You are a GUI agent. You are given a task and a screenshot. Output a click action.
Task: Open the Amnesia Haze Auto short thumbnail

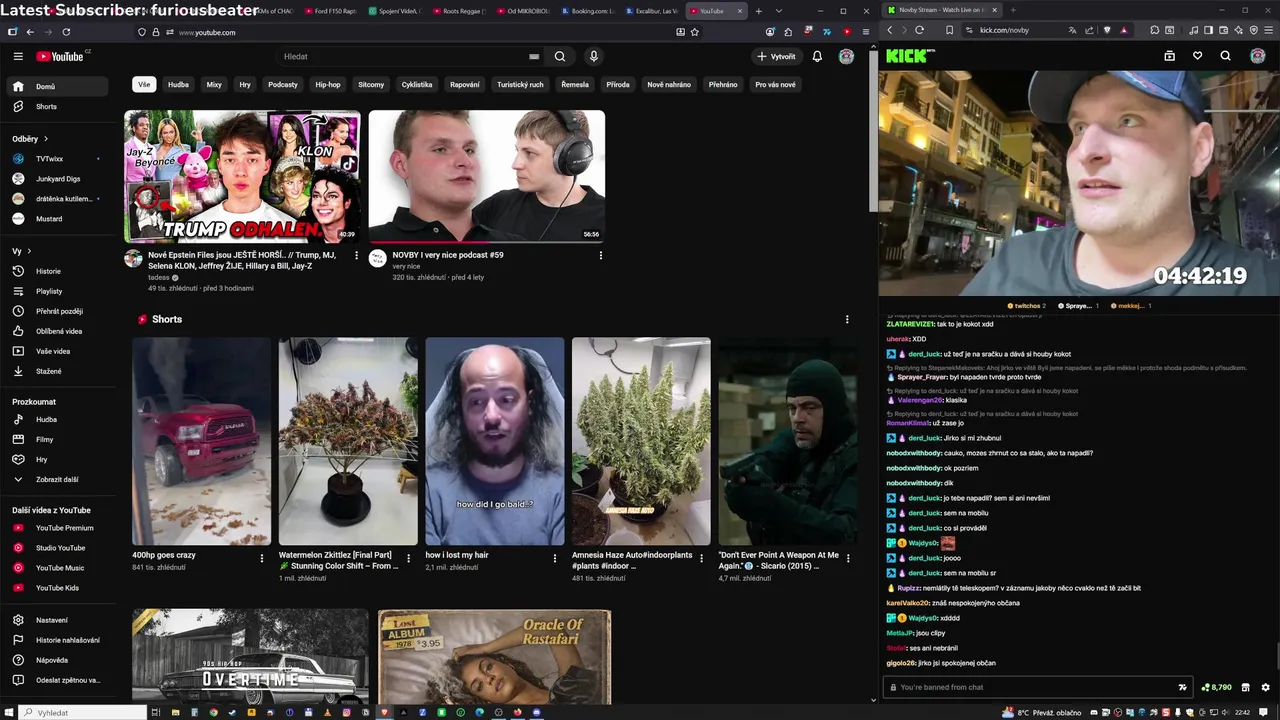[641, 441]
